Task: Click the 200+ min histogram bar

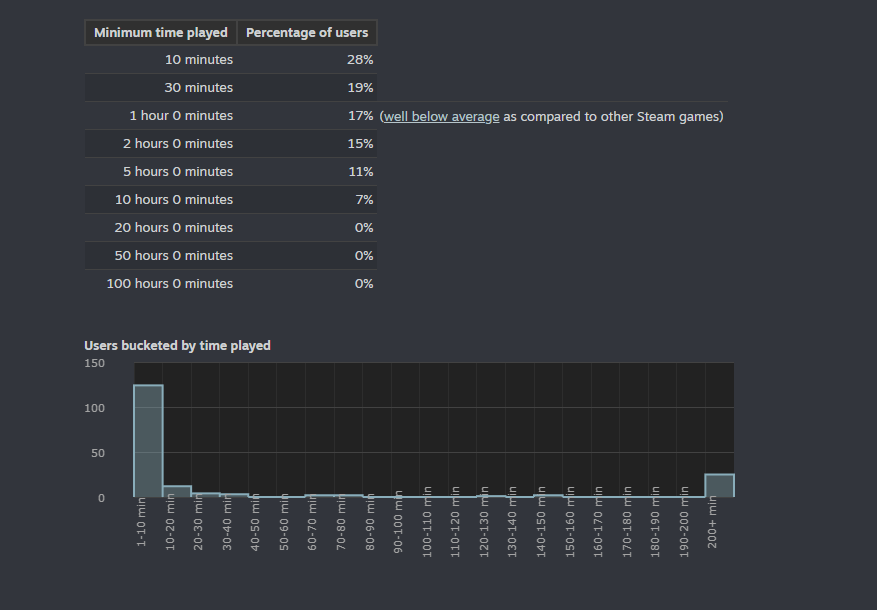Action: 719,485
